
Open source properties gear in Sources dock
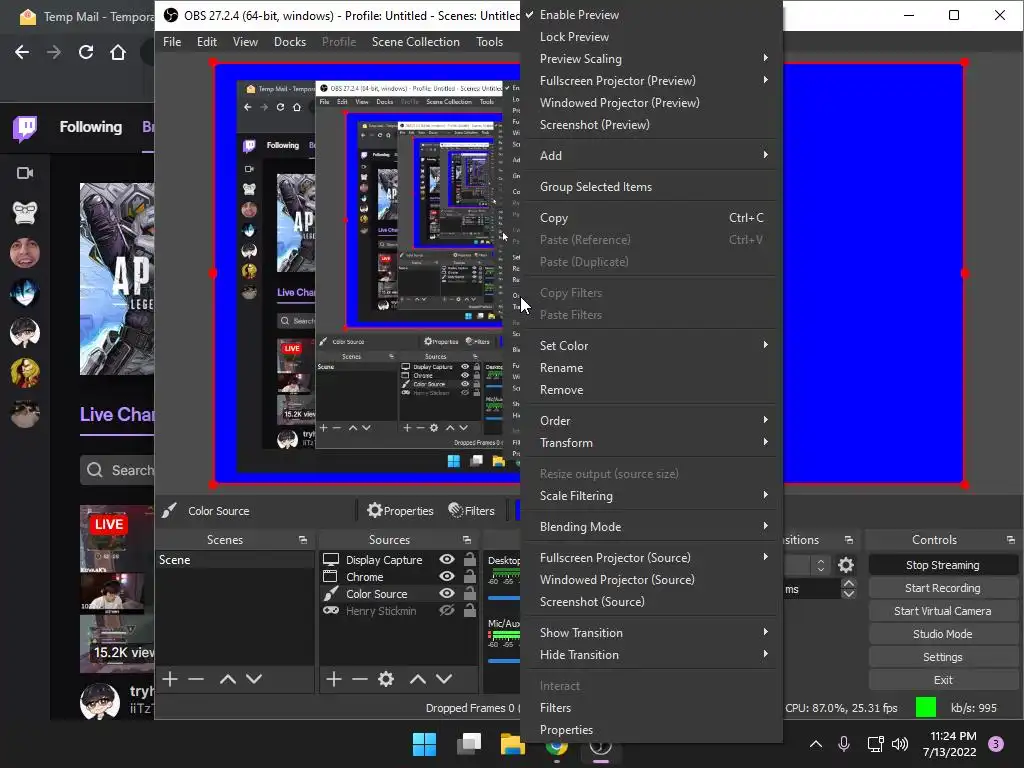click(386, 679)
